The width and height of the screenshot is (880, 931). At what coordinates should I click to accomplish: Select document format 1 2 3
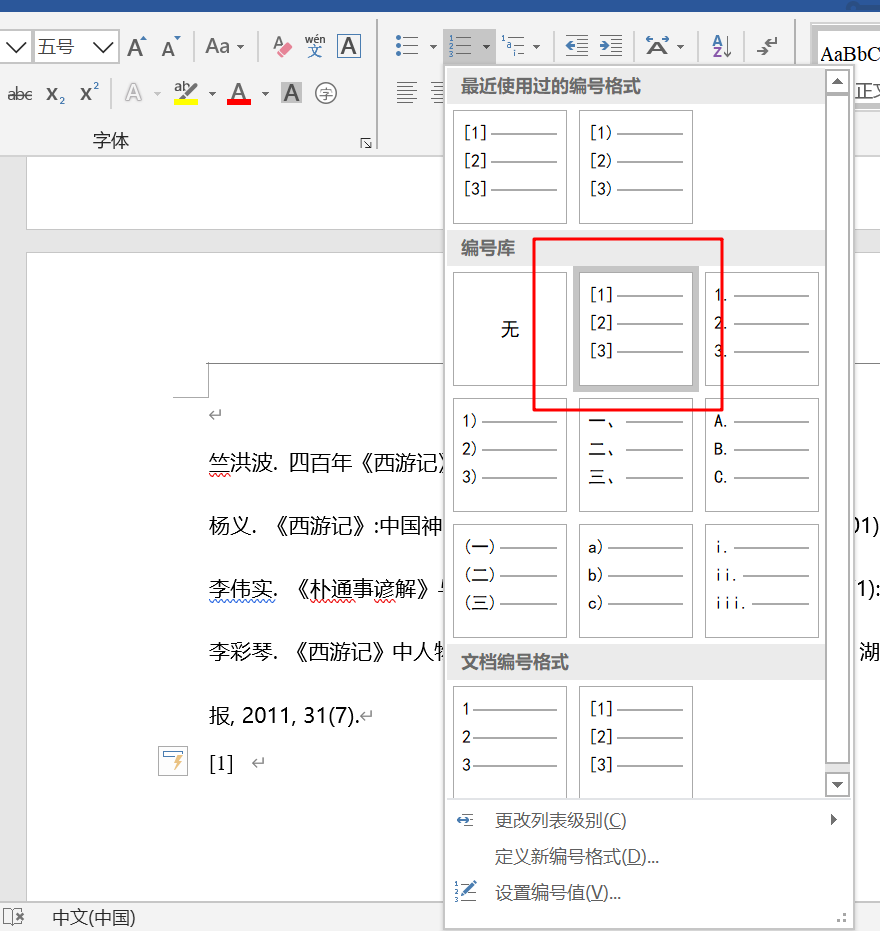pos(510,742)
